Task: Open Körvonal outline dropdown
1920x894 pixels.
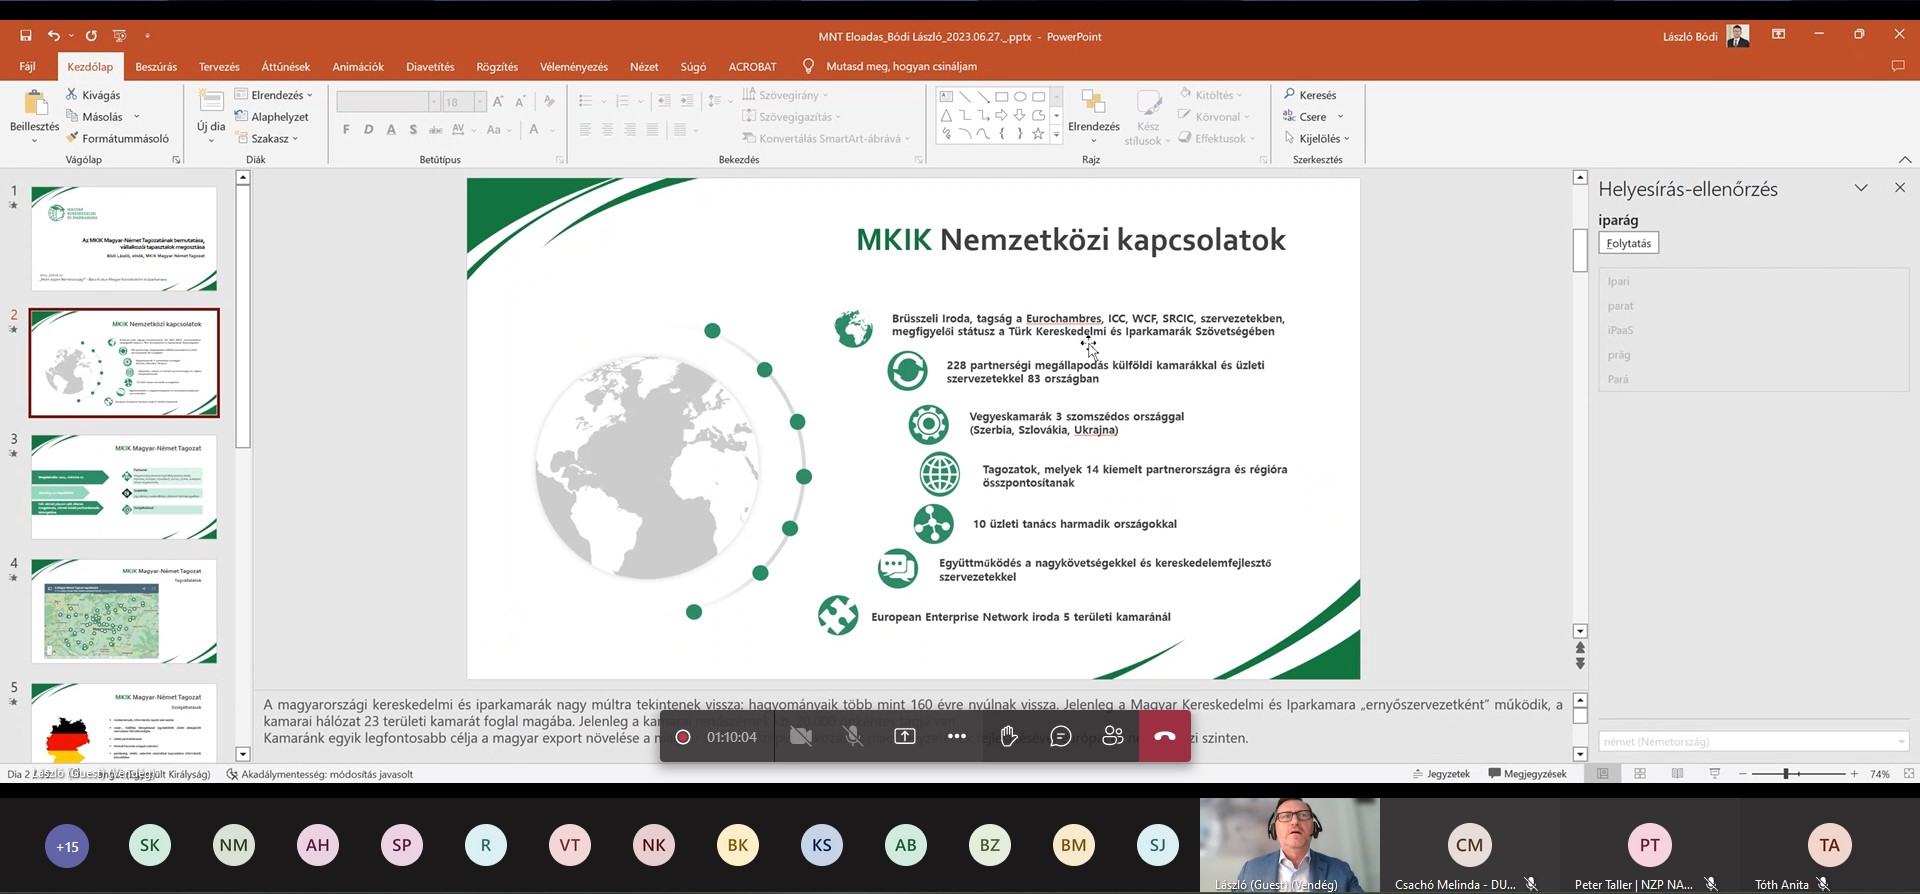Action: pos(1215,117)
